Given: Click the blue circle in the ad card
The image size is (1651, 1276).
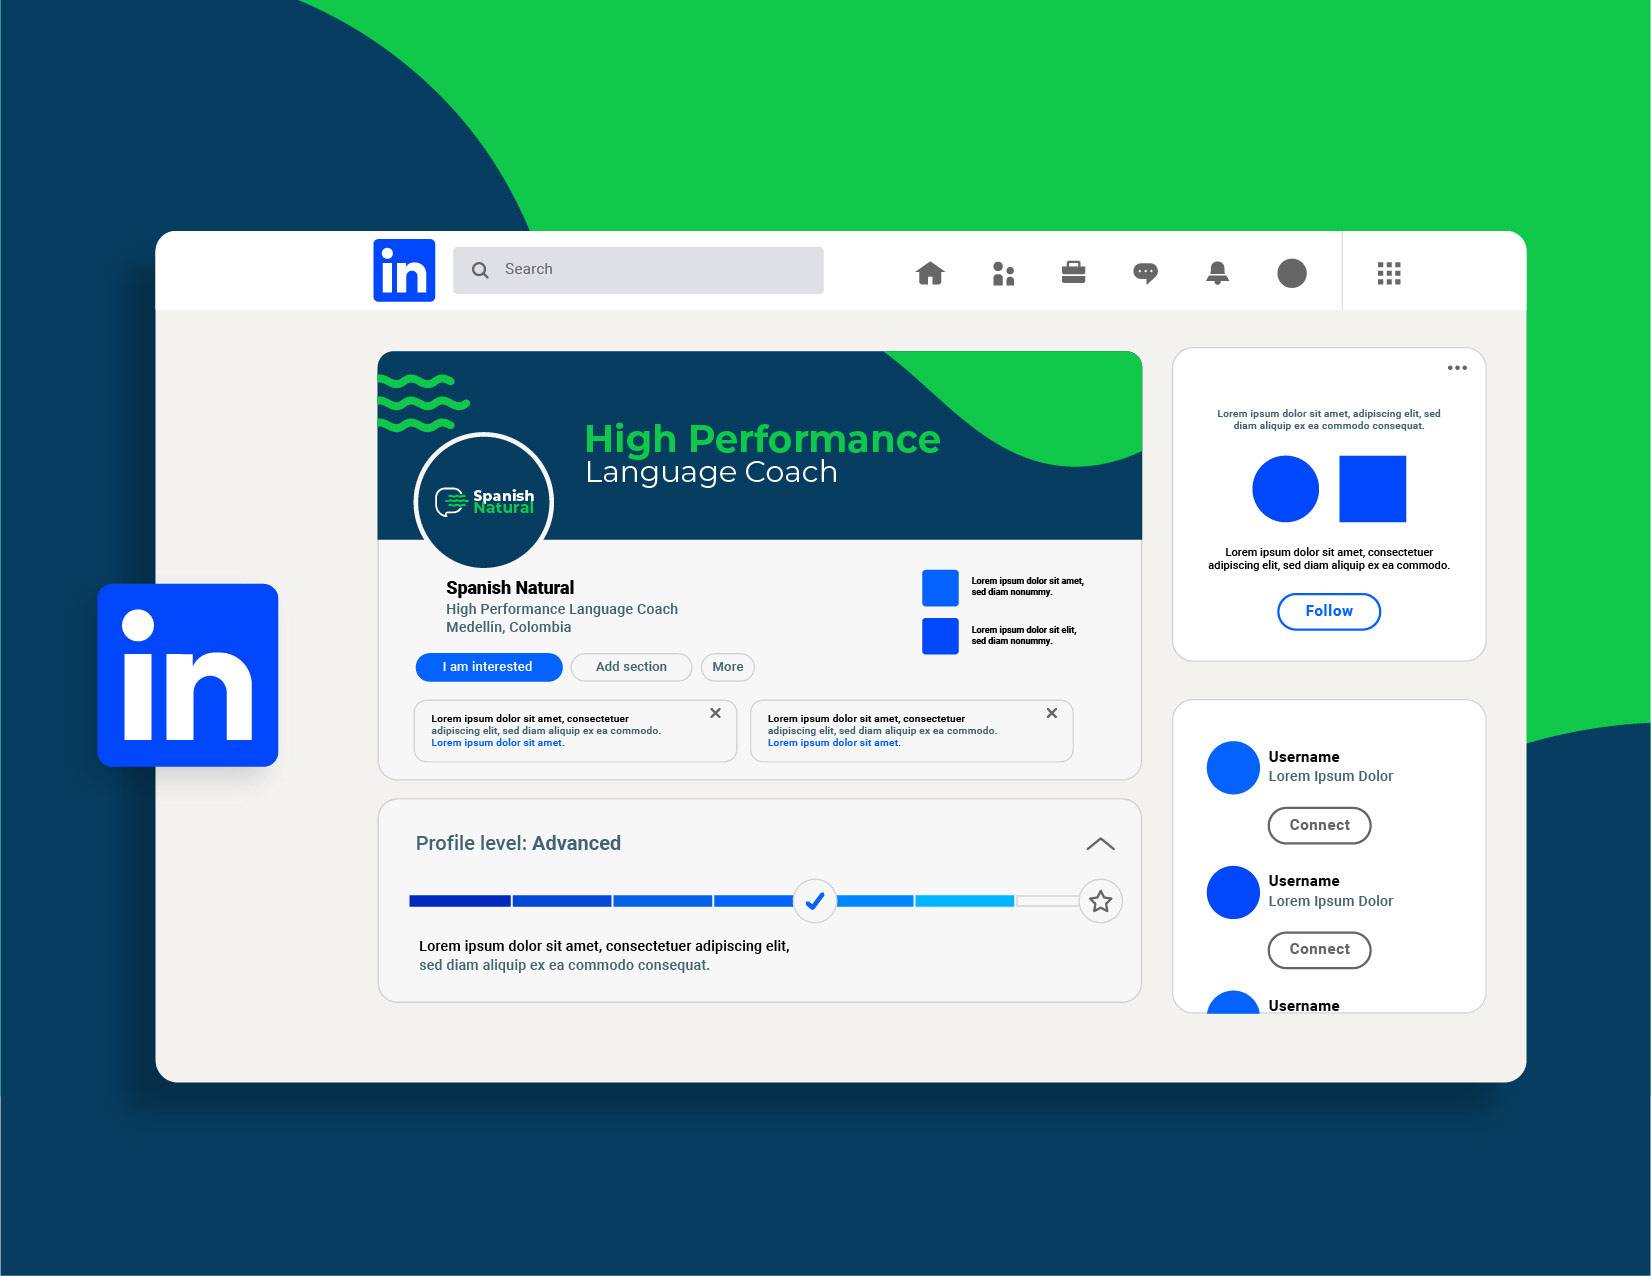Looking at the screenshot, I should 1285,489.
